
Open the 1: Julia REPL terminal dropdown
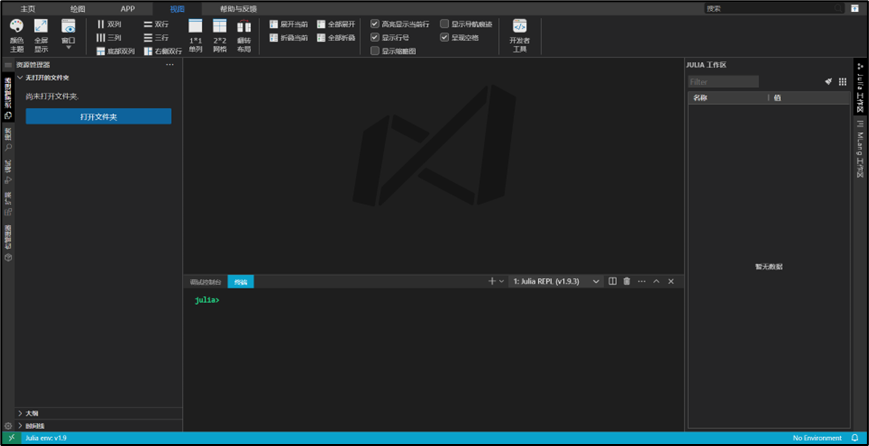coord(555,281)
